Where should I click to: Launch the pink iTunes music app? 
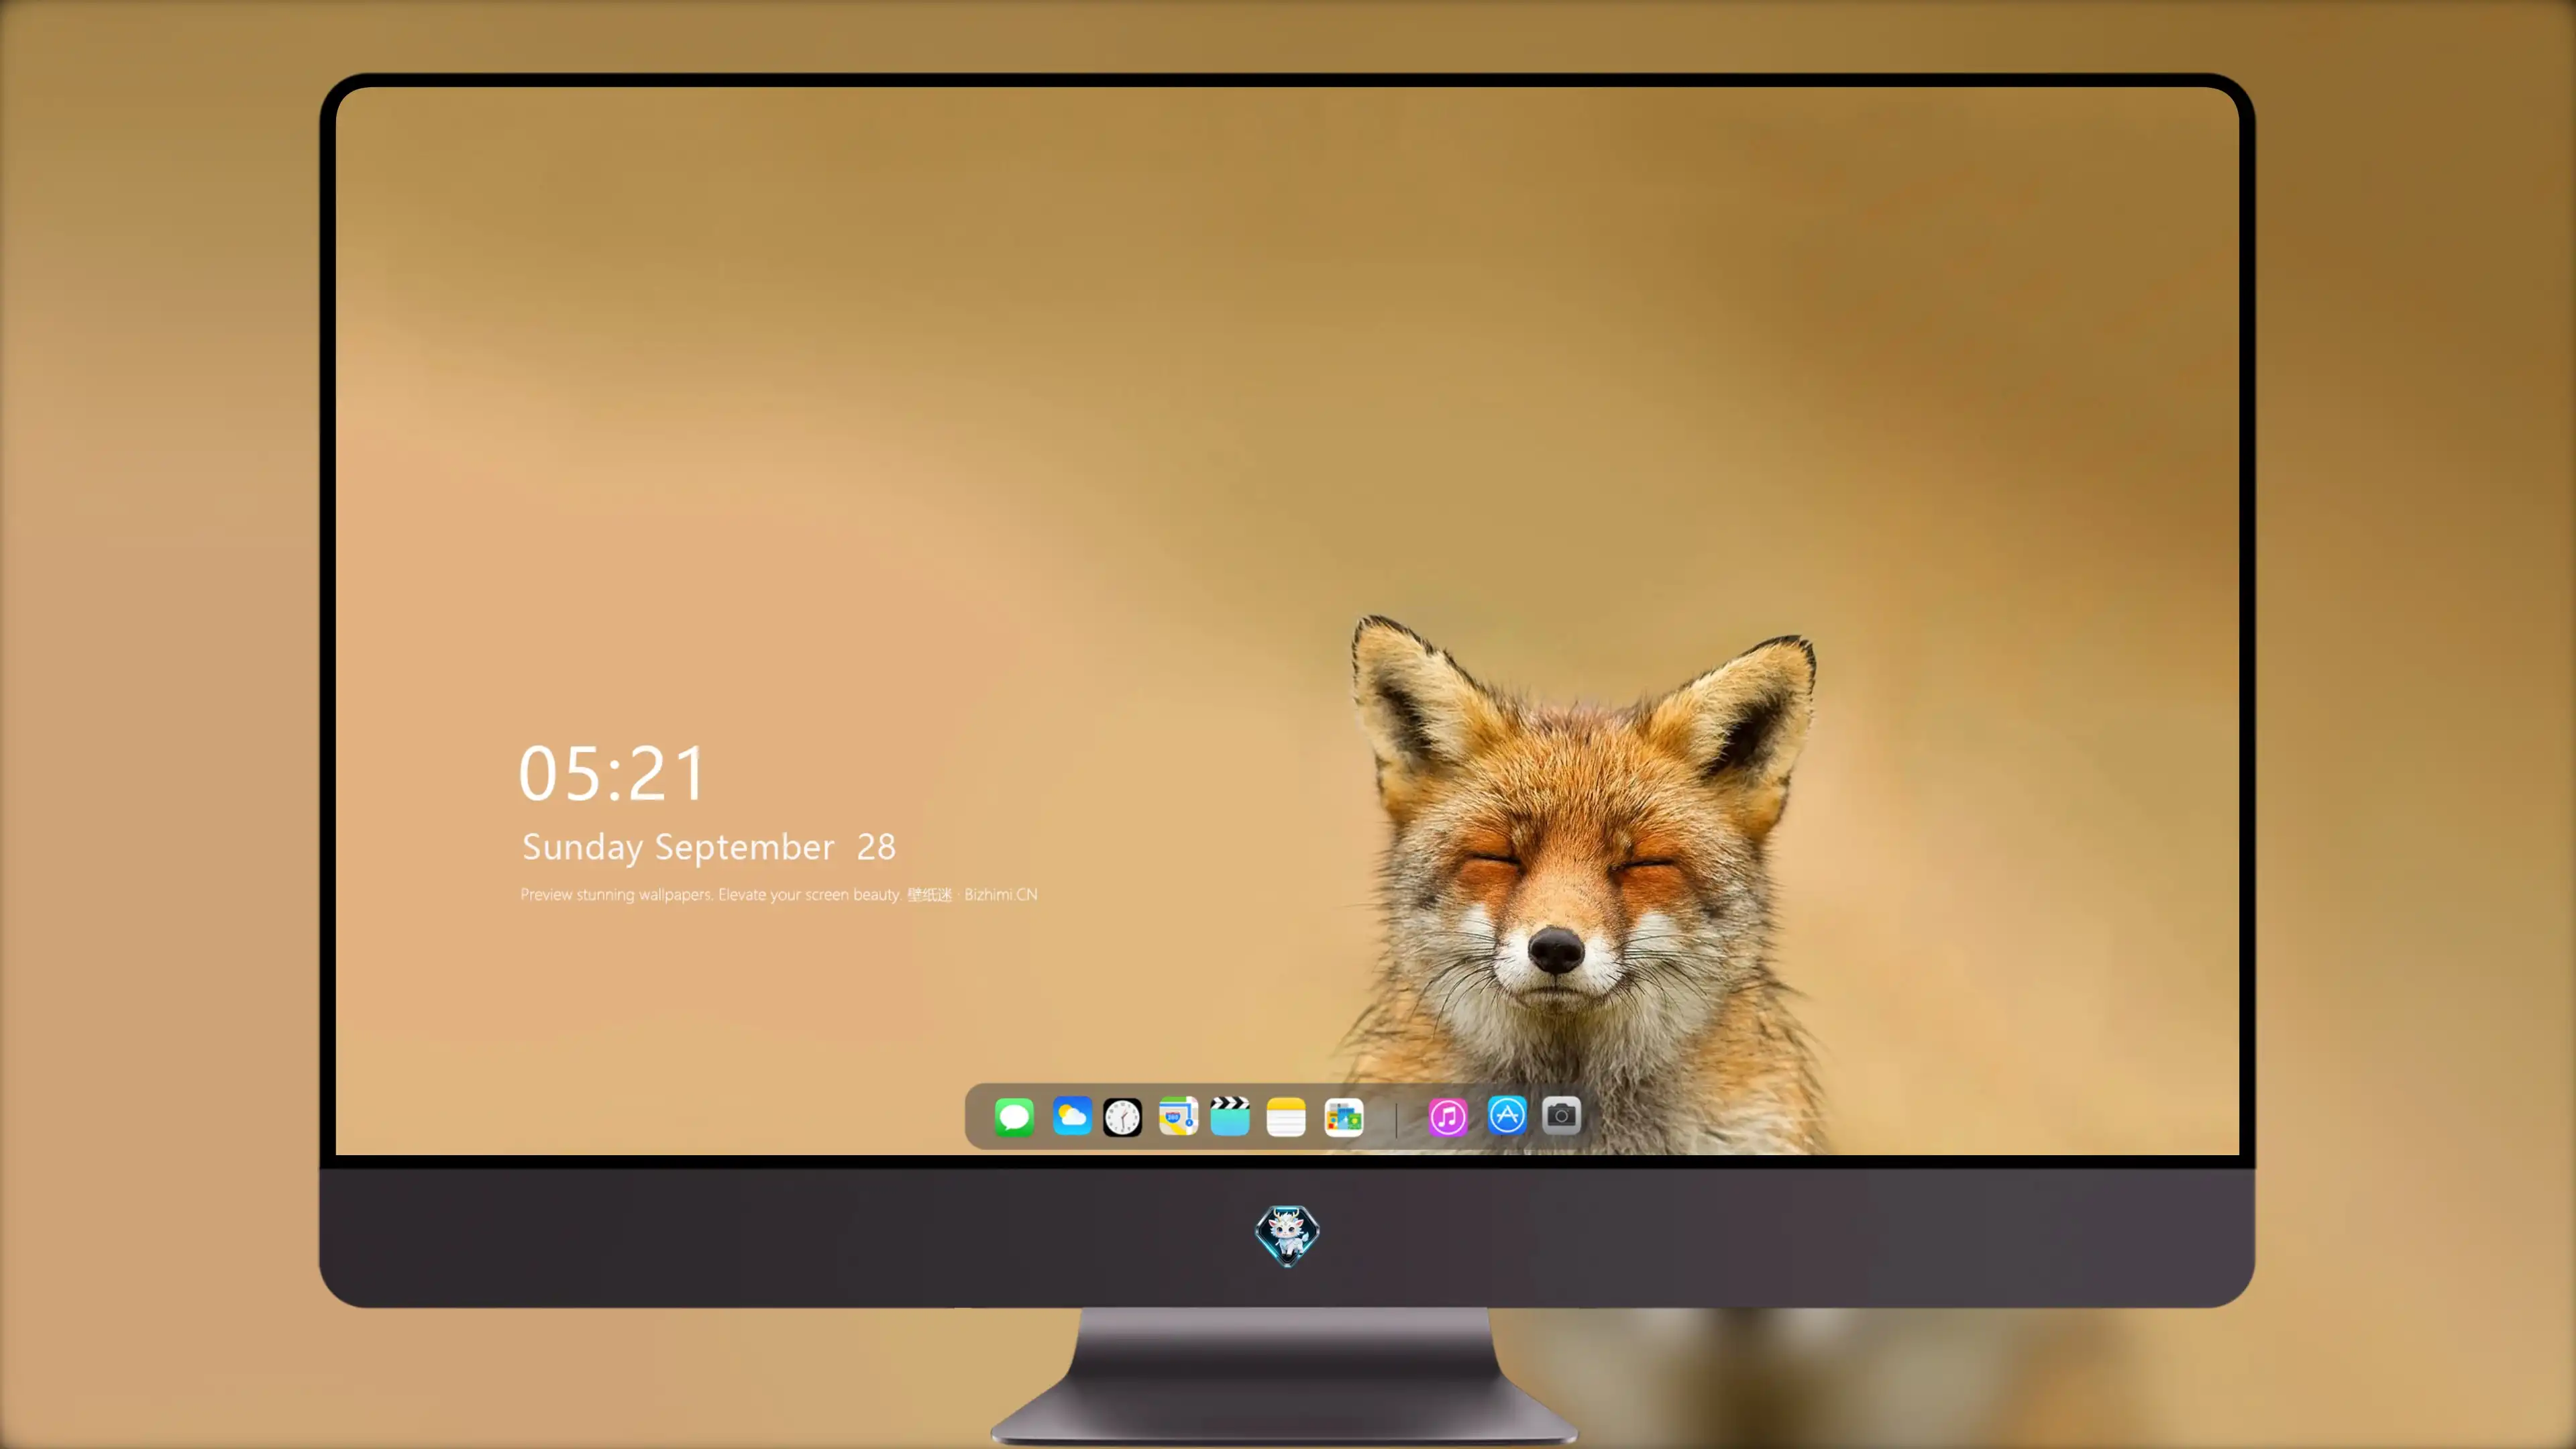[1448, 1117]
